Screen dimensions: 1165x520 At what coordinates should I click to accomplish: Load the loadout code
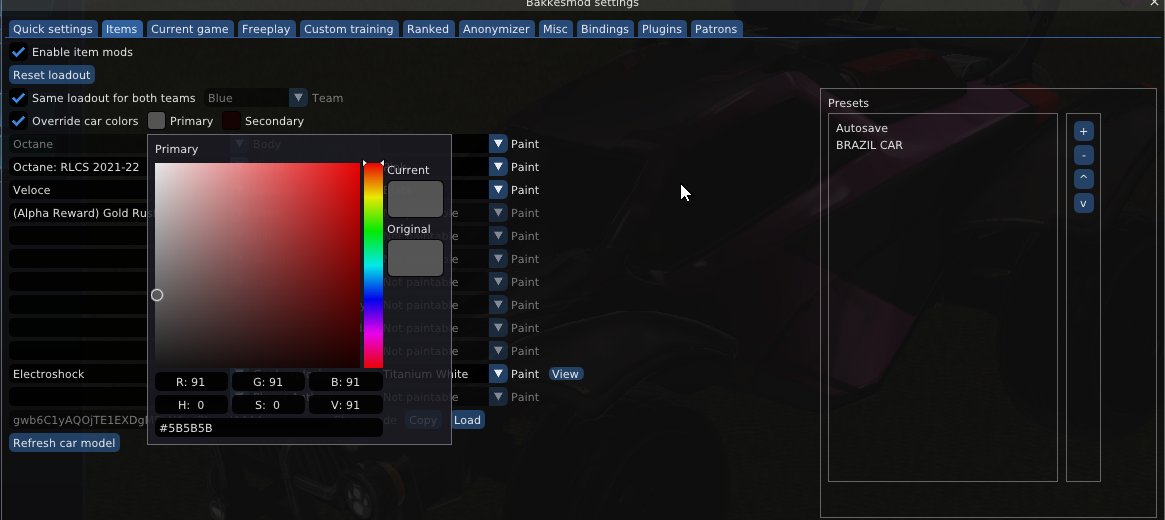(467, 420)
